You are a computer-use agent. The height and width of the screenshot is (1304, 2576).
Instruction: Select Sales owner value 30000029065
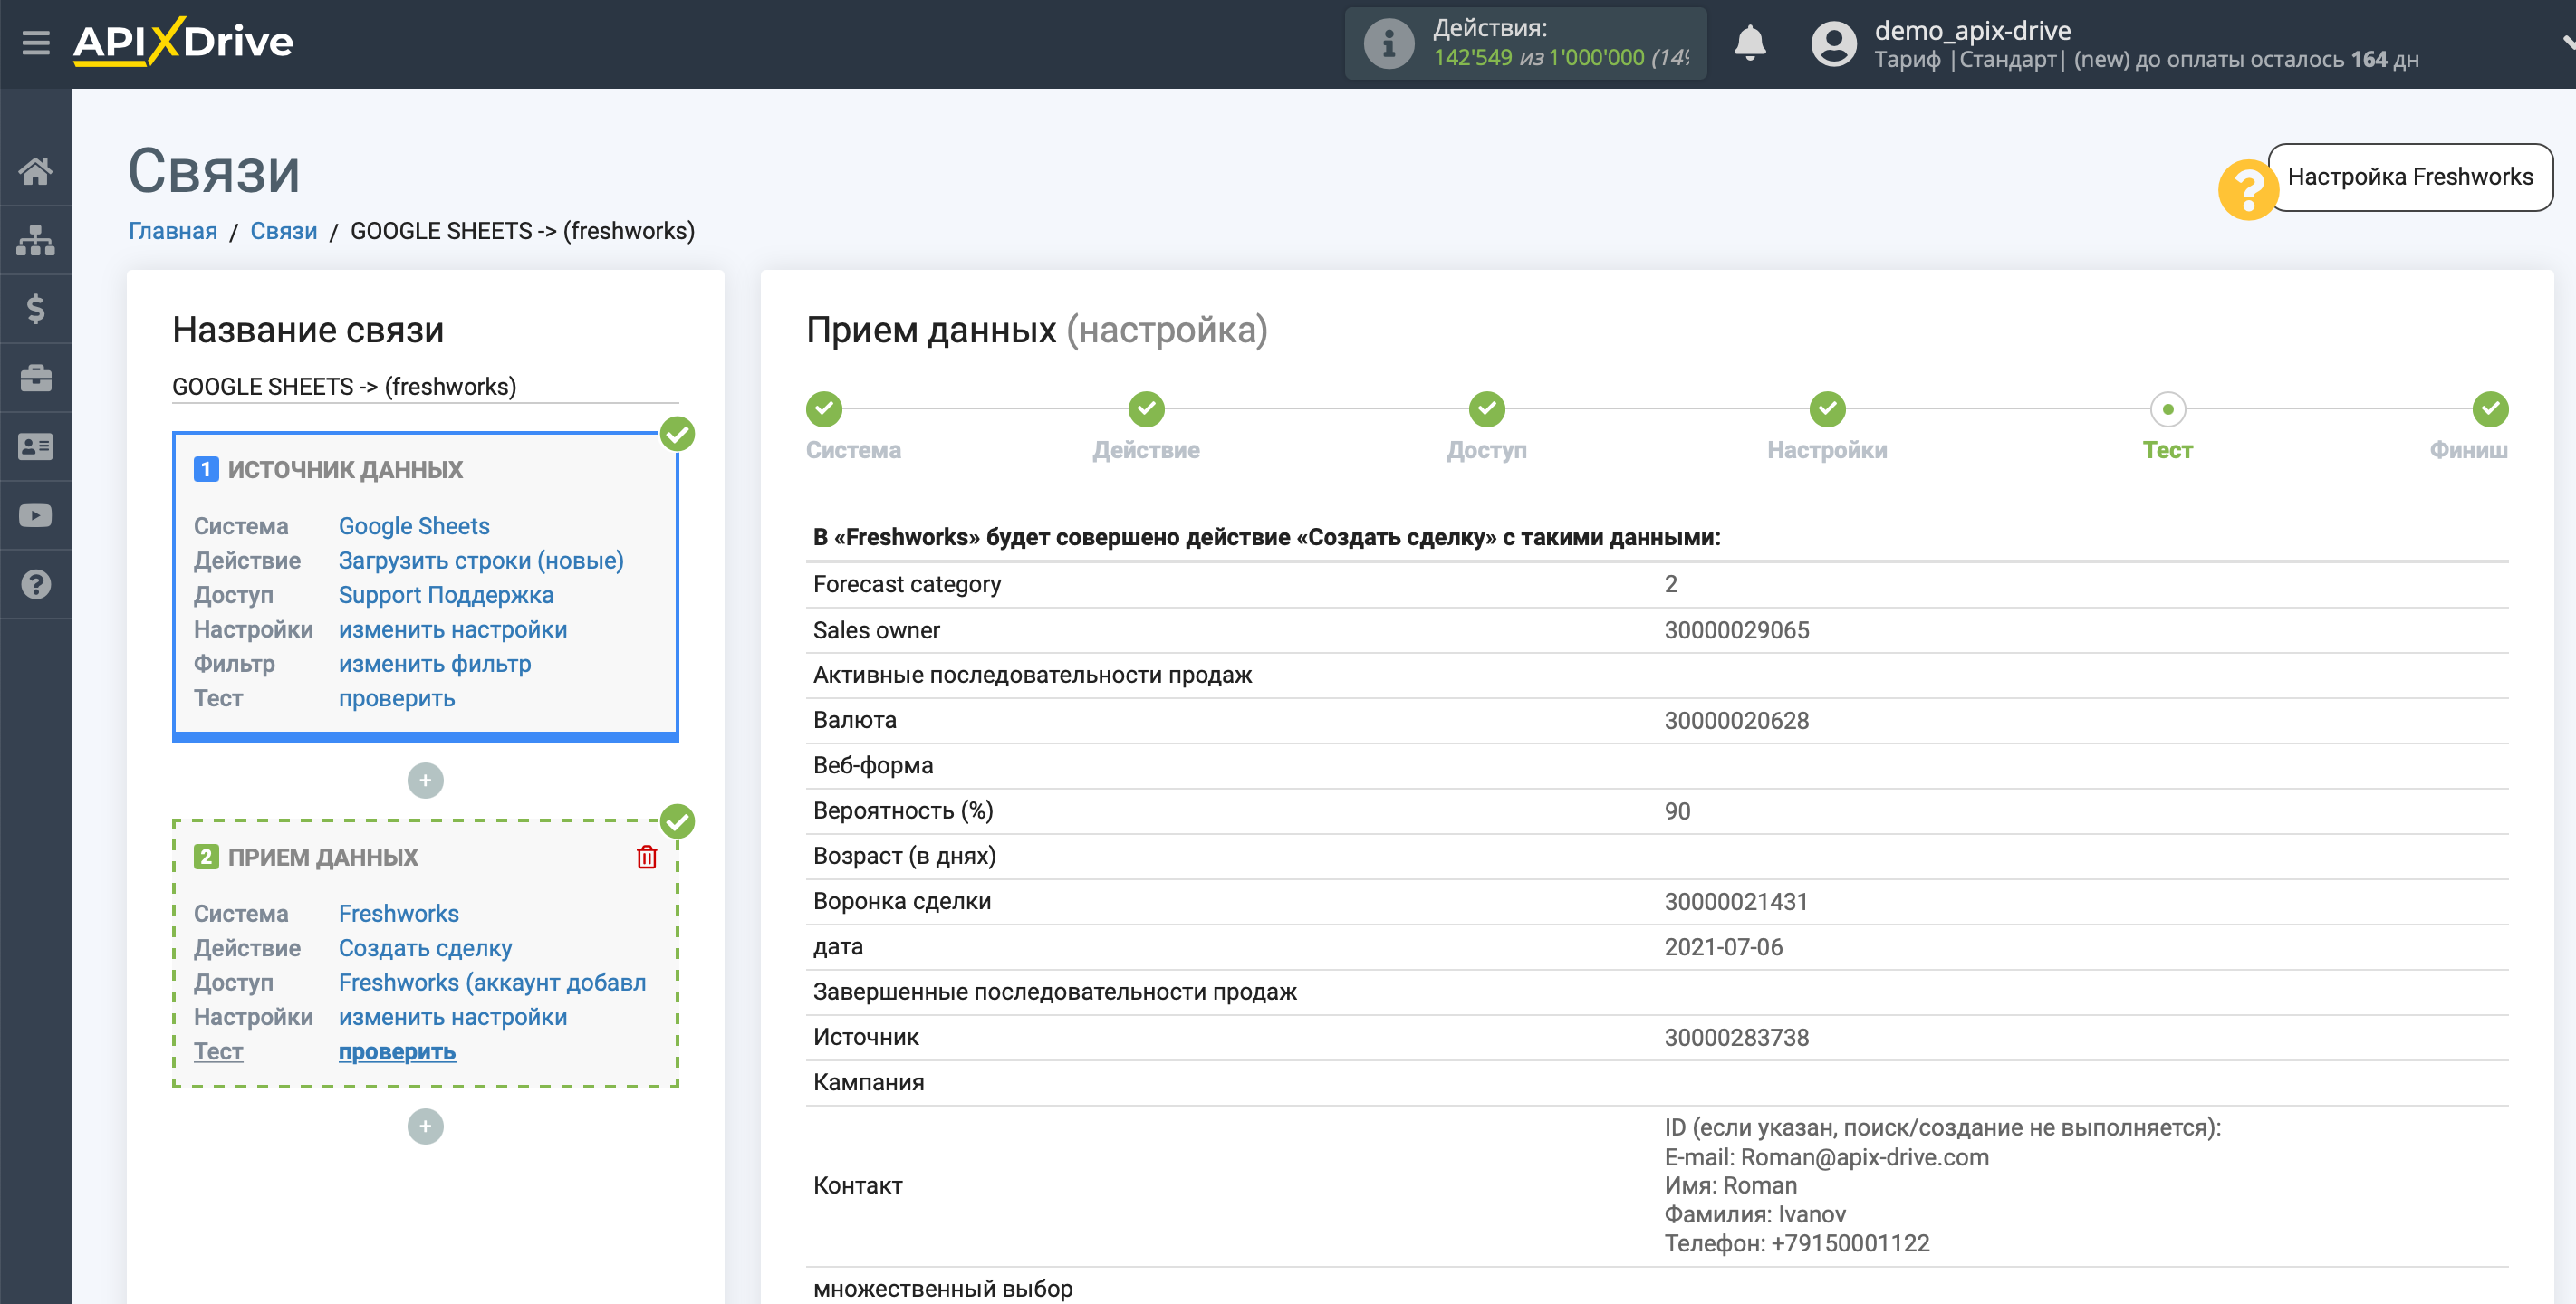tap(1736, 630)
